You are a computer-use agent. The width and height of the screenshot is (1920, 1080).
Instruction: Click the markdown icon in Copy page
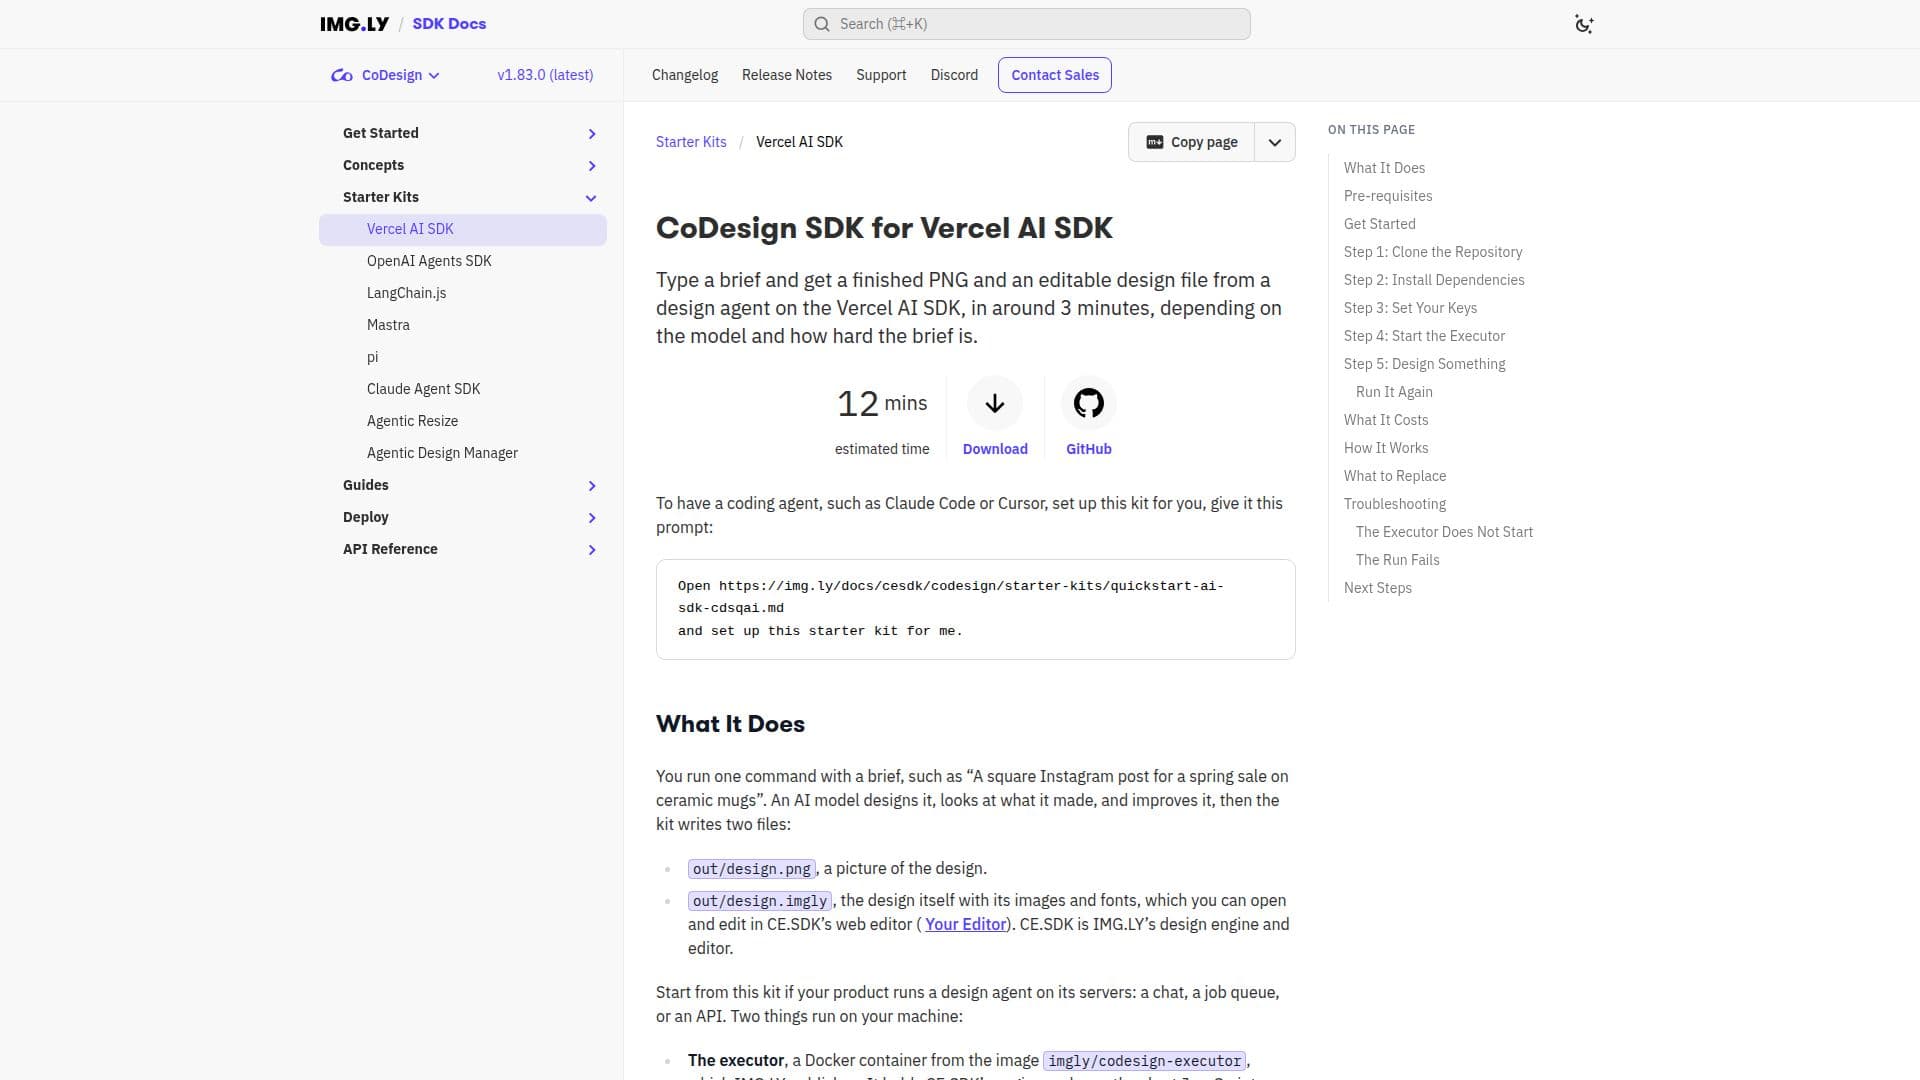[x=1154, y=142]
